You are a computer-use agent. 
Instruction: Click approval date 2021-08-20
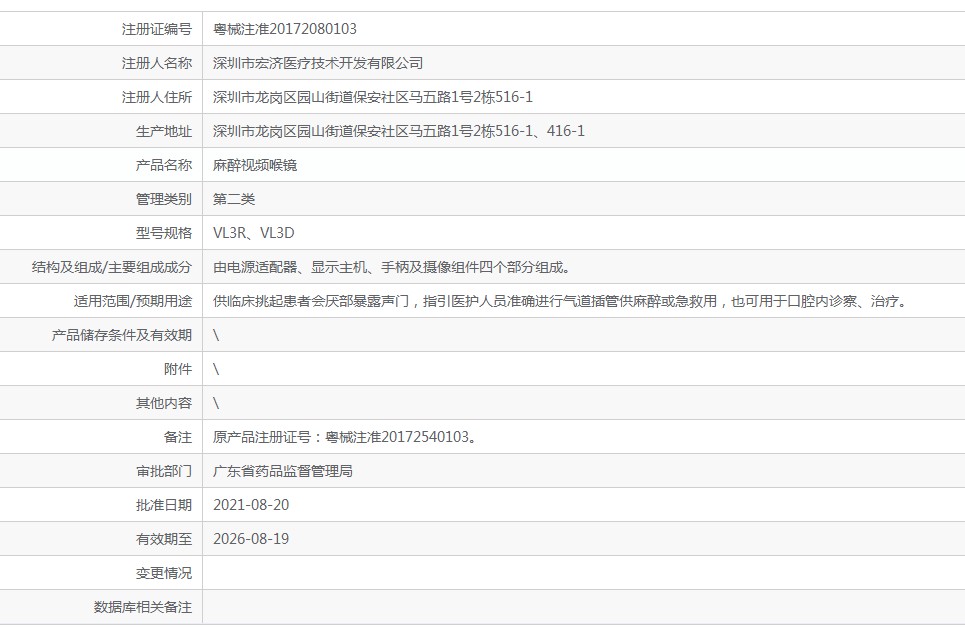(251, 505)
